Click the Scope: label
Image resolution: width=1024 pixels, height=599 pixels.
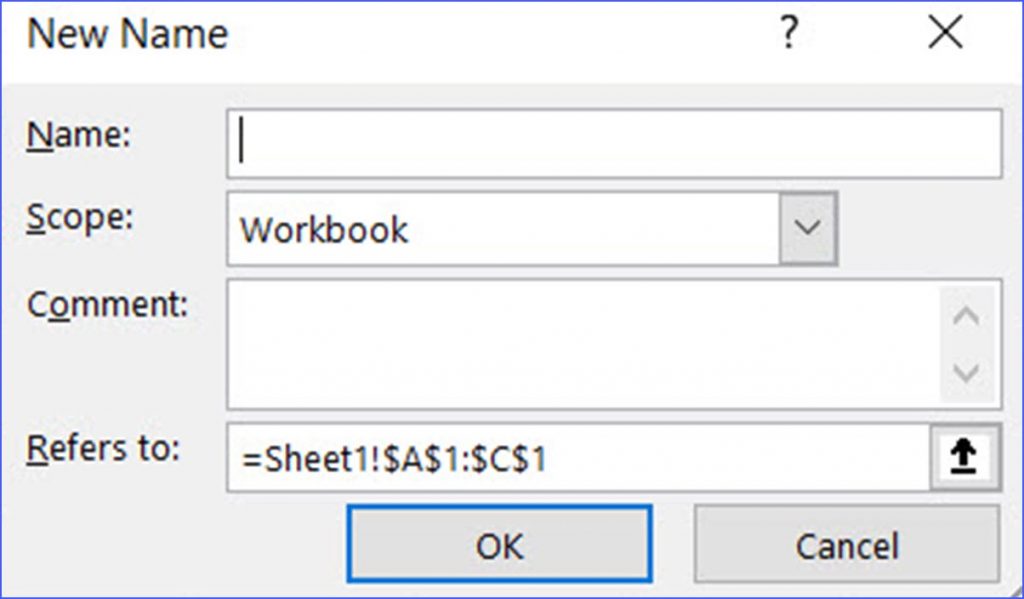[80, 220]
